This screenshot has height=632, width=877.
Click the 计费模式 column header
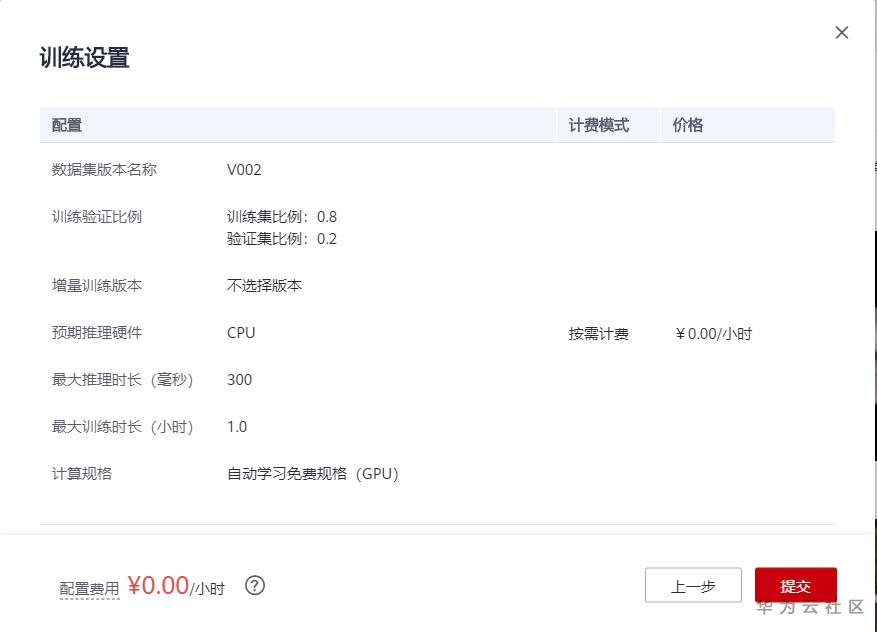(599, 124)
